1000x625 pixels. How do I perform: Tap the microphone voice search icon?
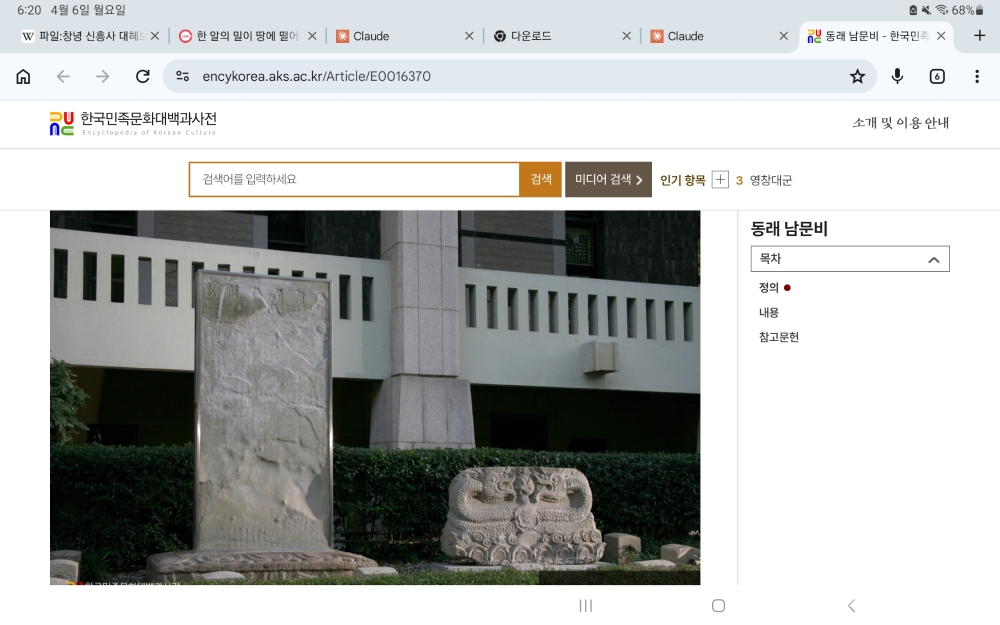click(x=897, y=77)
